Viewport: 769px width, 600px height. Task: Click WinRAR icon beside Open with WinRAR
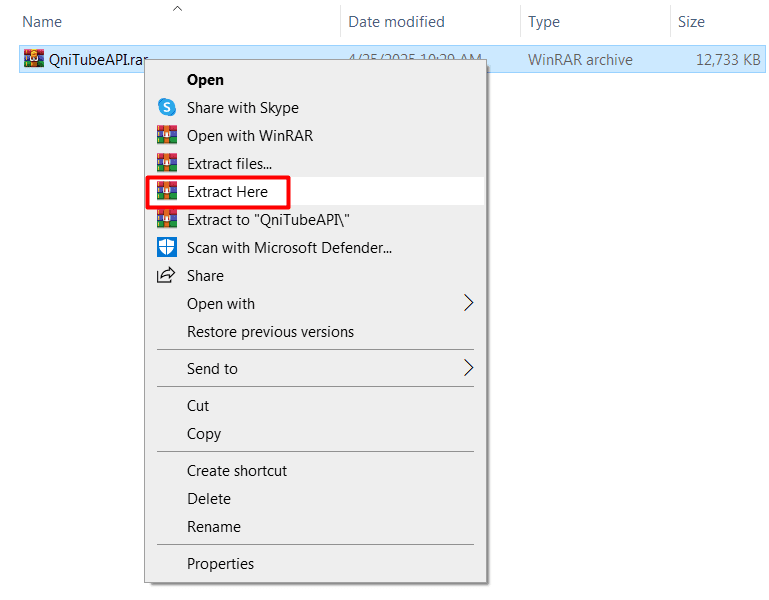click(167, 135)
